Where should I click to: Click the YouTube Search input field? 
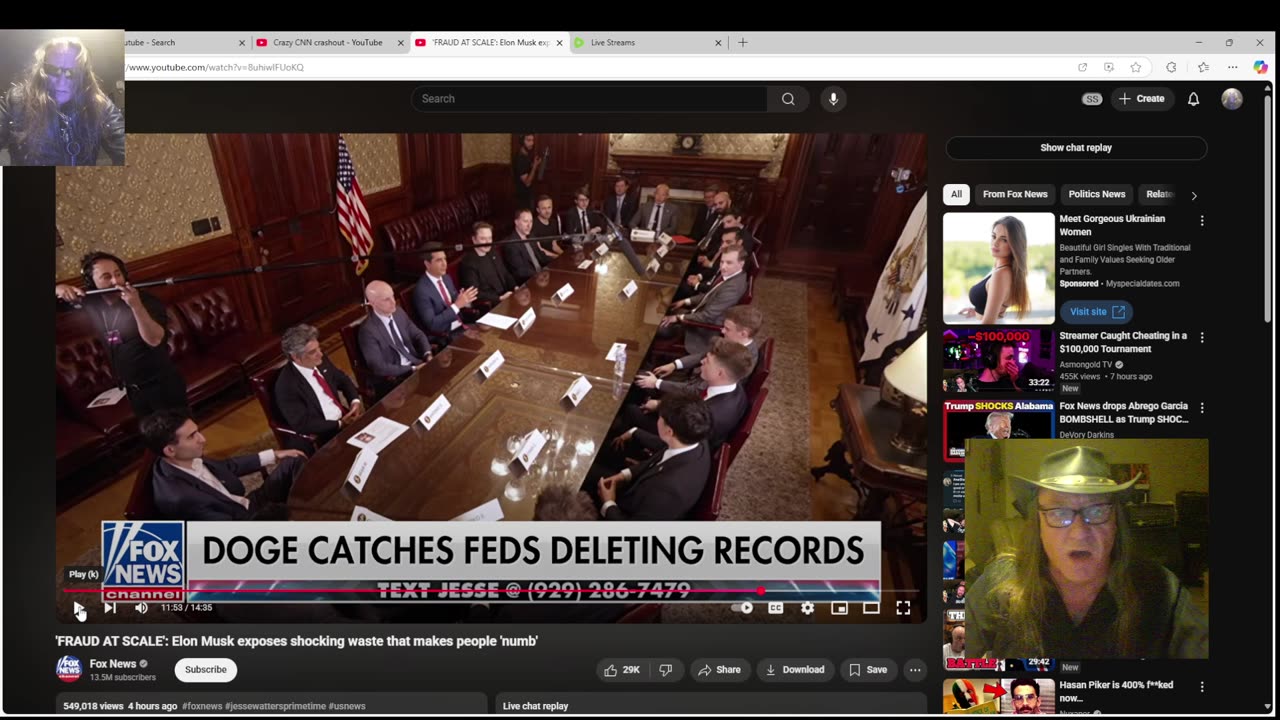[x=589, y=99]
